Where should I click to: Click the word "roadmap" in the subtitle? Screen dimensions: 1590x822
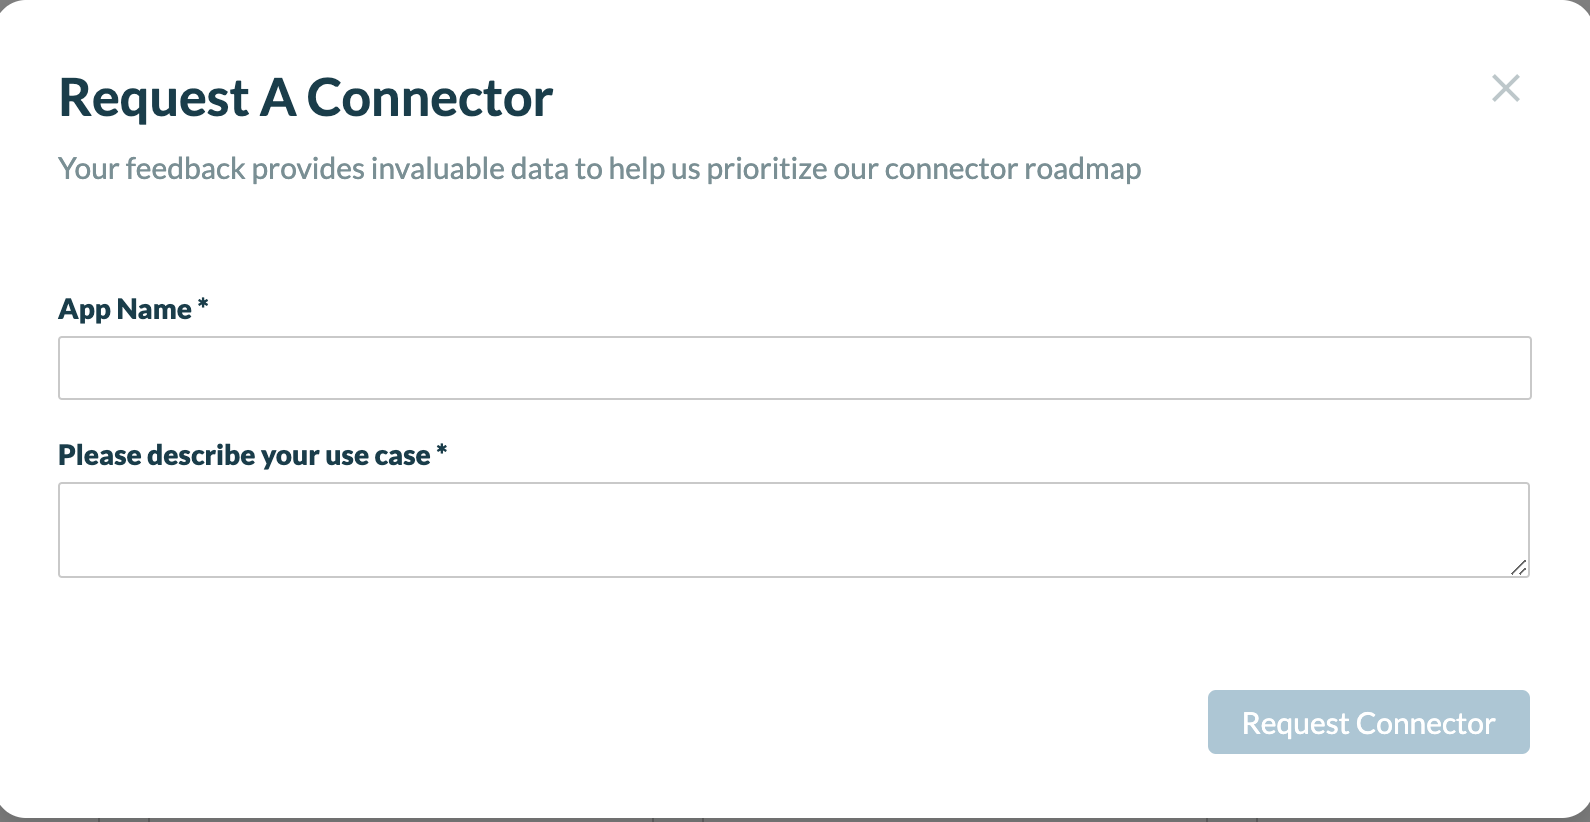(x=1082, y=169)
